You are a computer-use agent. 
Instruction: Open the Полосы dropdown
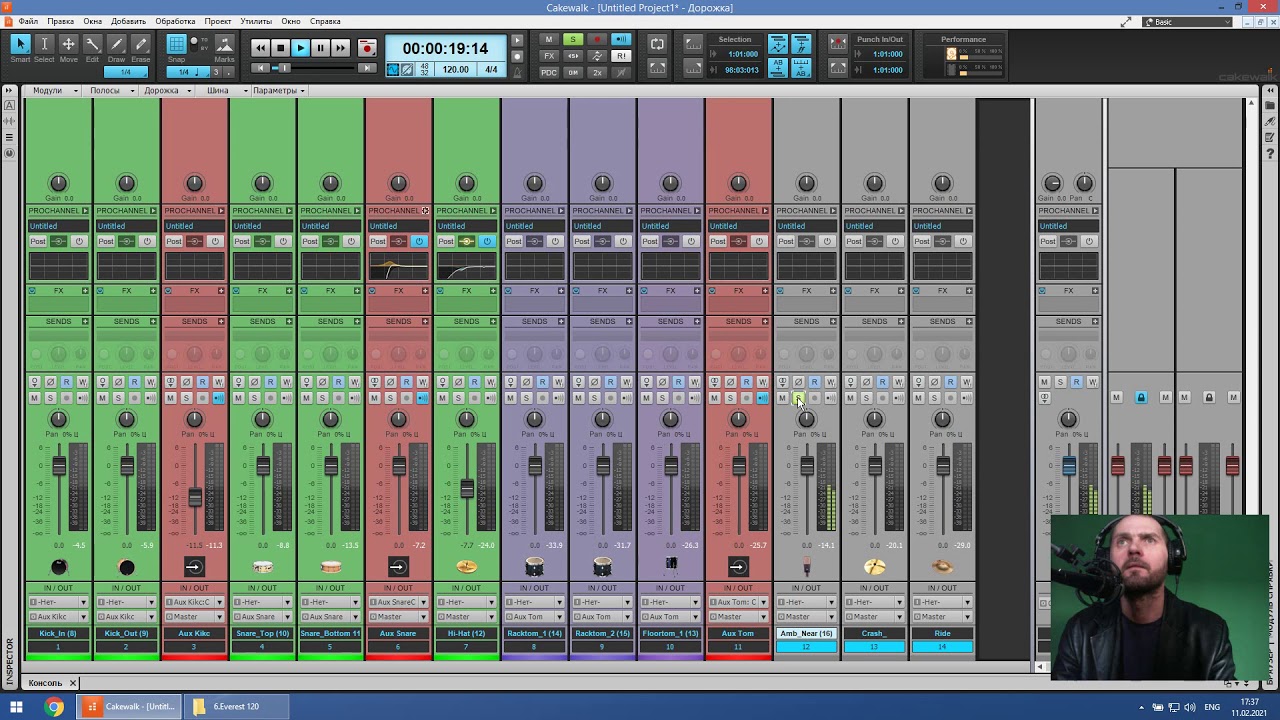coord(111,90)
